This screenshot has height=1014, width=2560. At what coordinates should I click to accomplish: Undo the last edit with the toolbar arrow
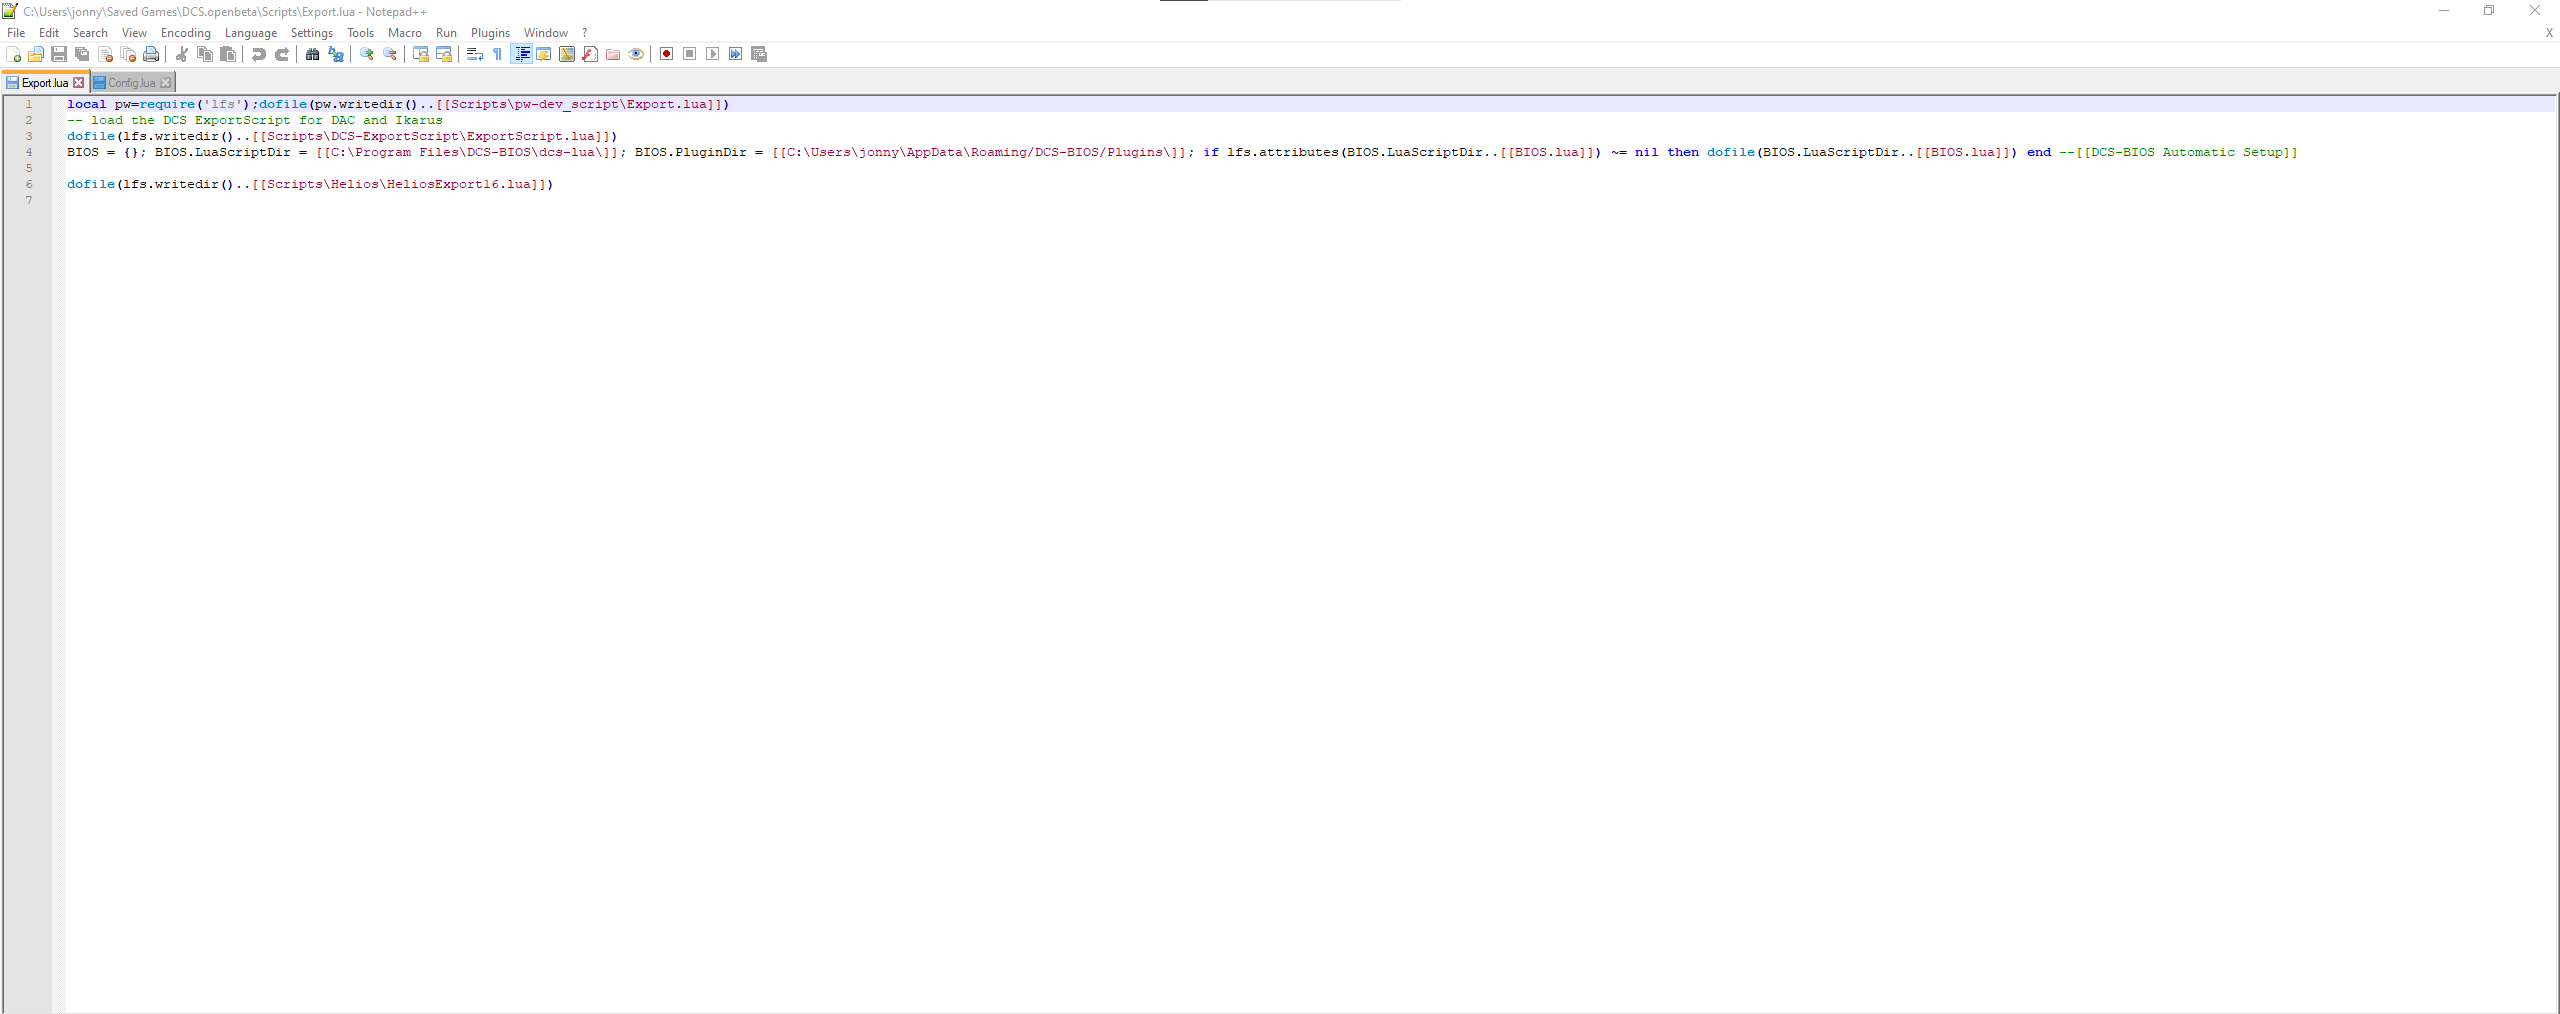point(259,54)
